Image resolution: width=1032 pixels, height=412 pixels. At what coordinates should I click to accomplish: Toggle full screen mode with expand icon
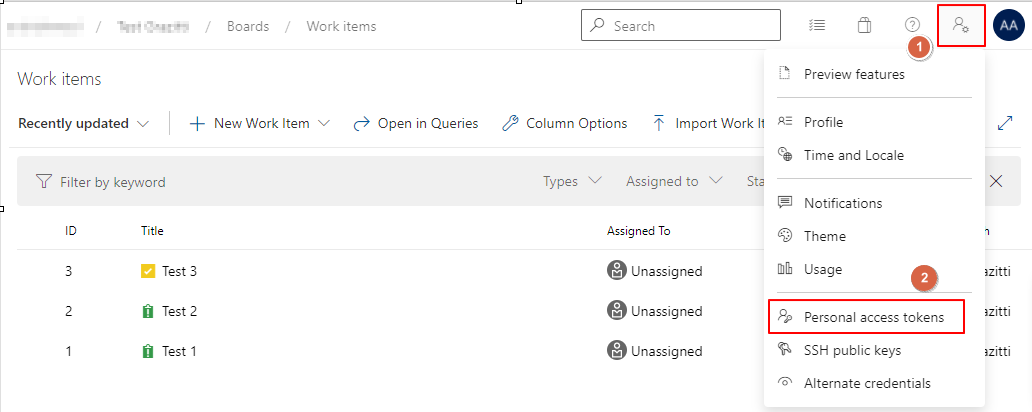[x=1005, y=123]
